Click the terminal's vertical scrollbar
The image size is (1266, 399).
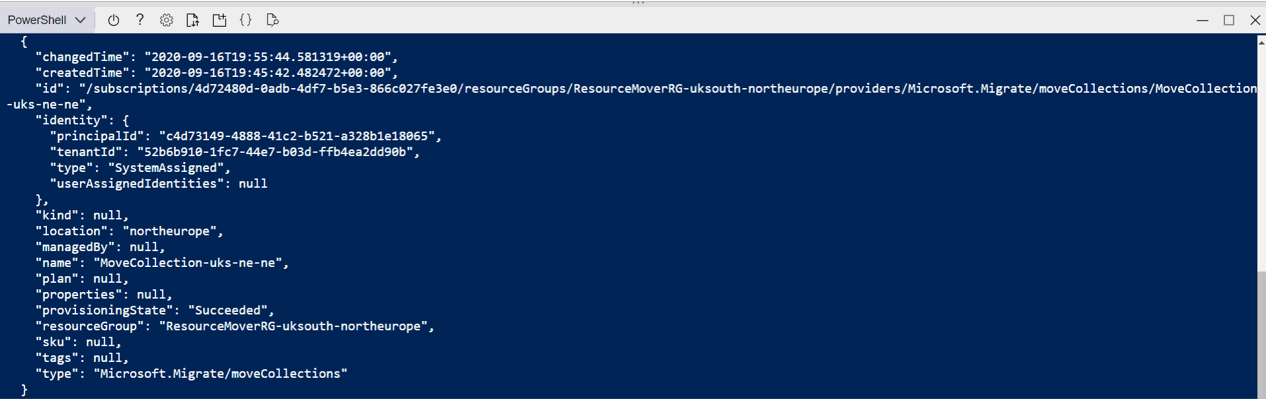pos(1260,215)
